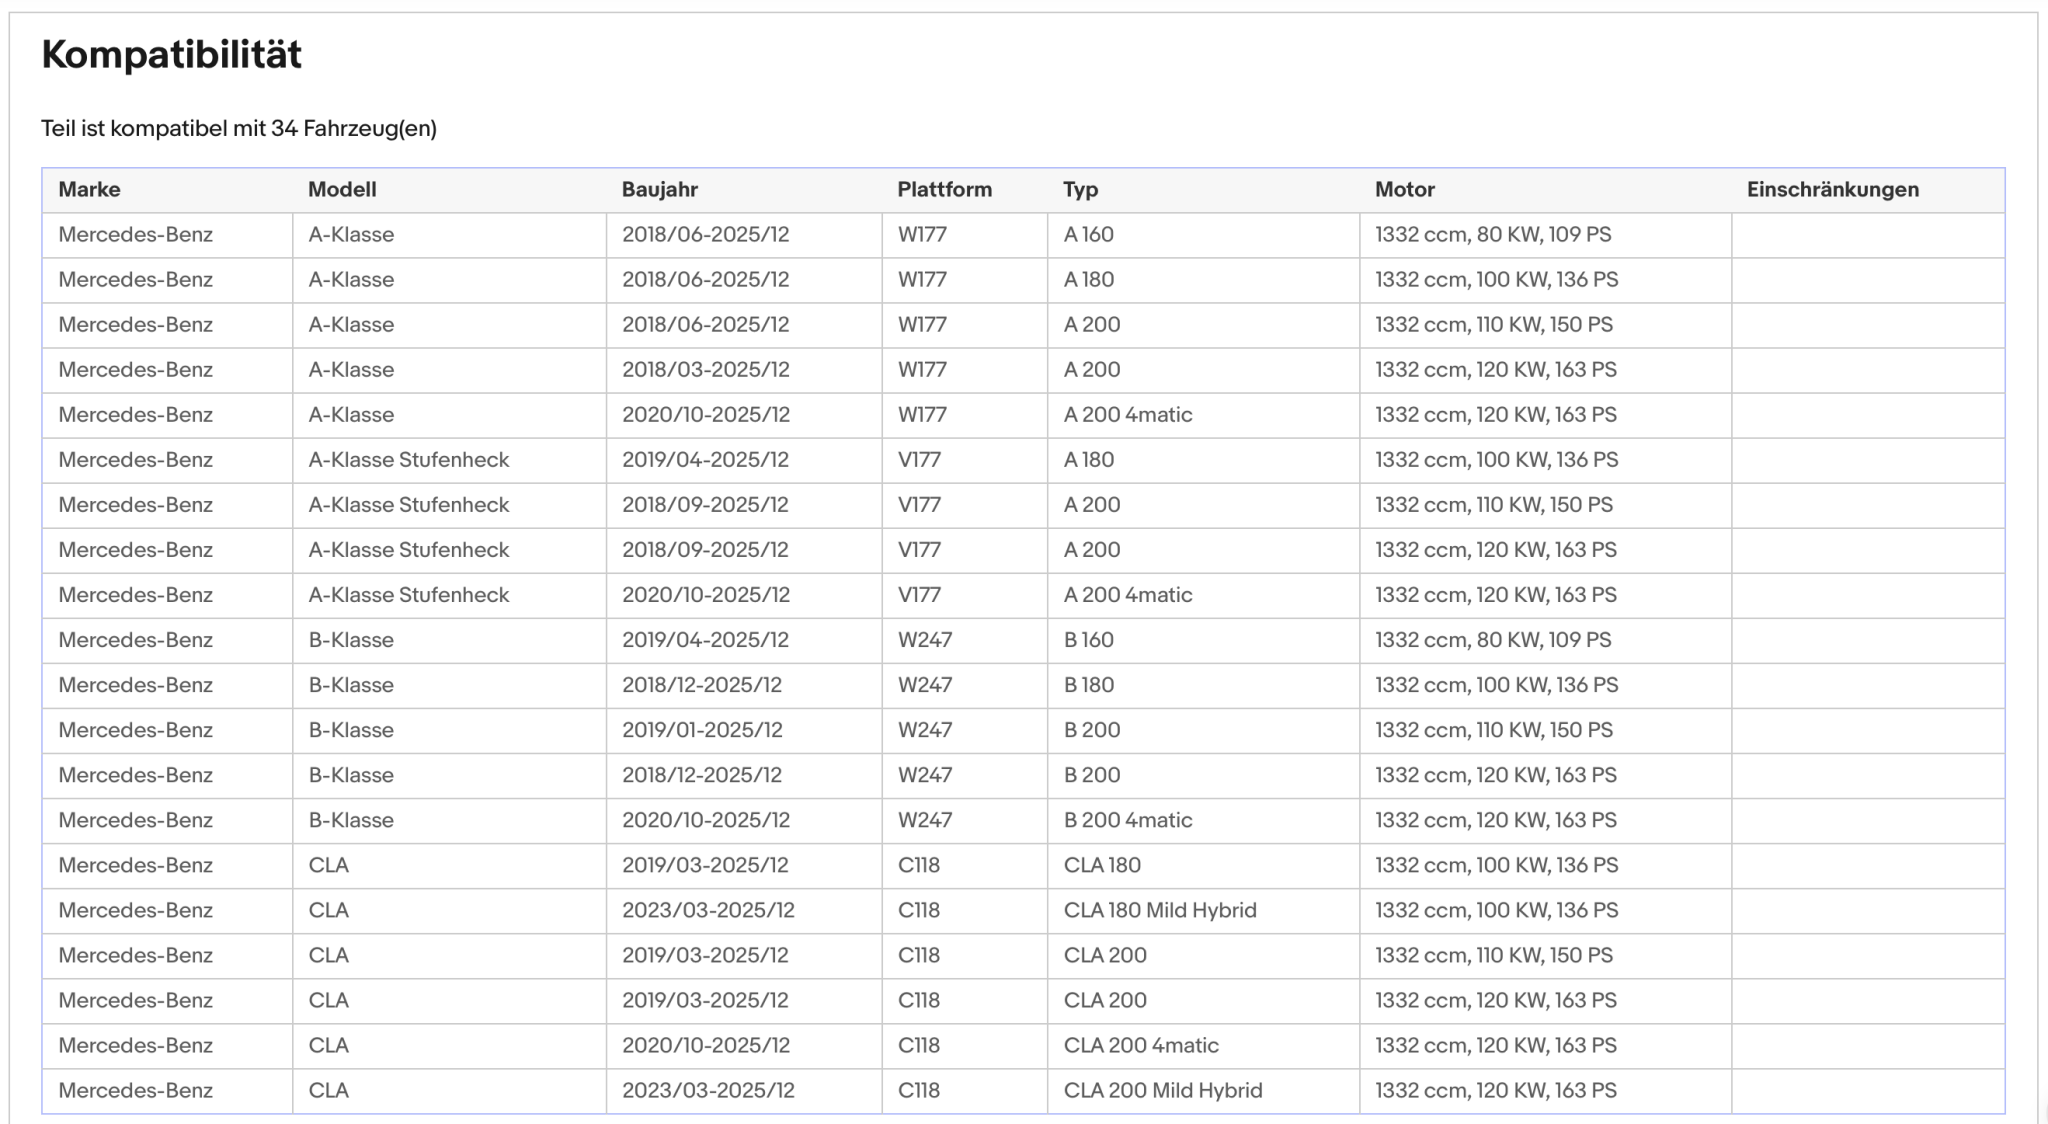The height and width of the screenshot is (1124, 2048).
Task: Click the B 160 type cell
Action: pyautogui.click(x=1203, y=640)
